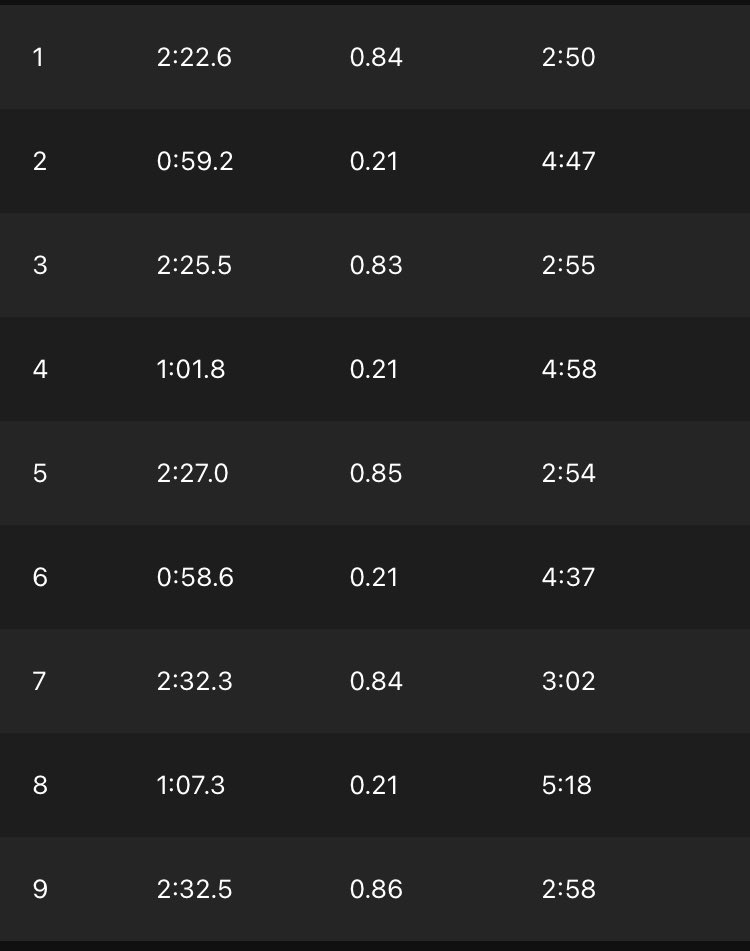Tap lap 7 time 2:32.3
Viewport: 750px width, 951px height.
point(195,681)
